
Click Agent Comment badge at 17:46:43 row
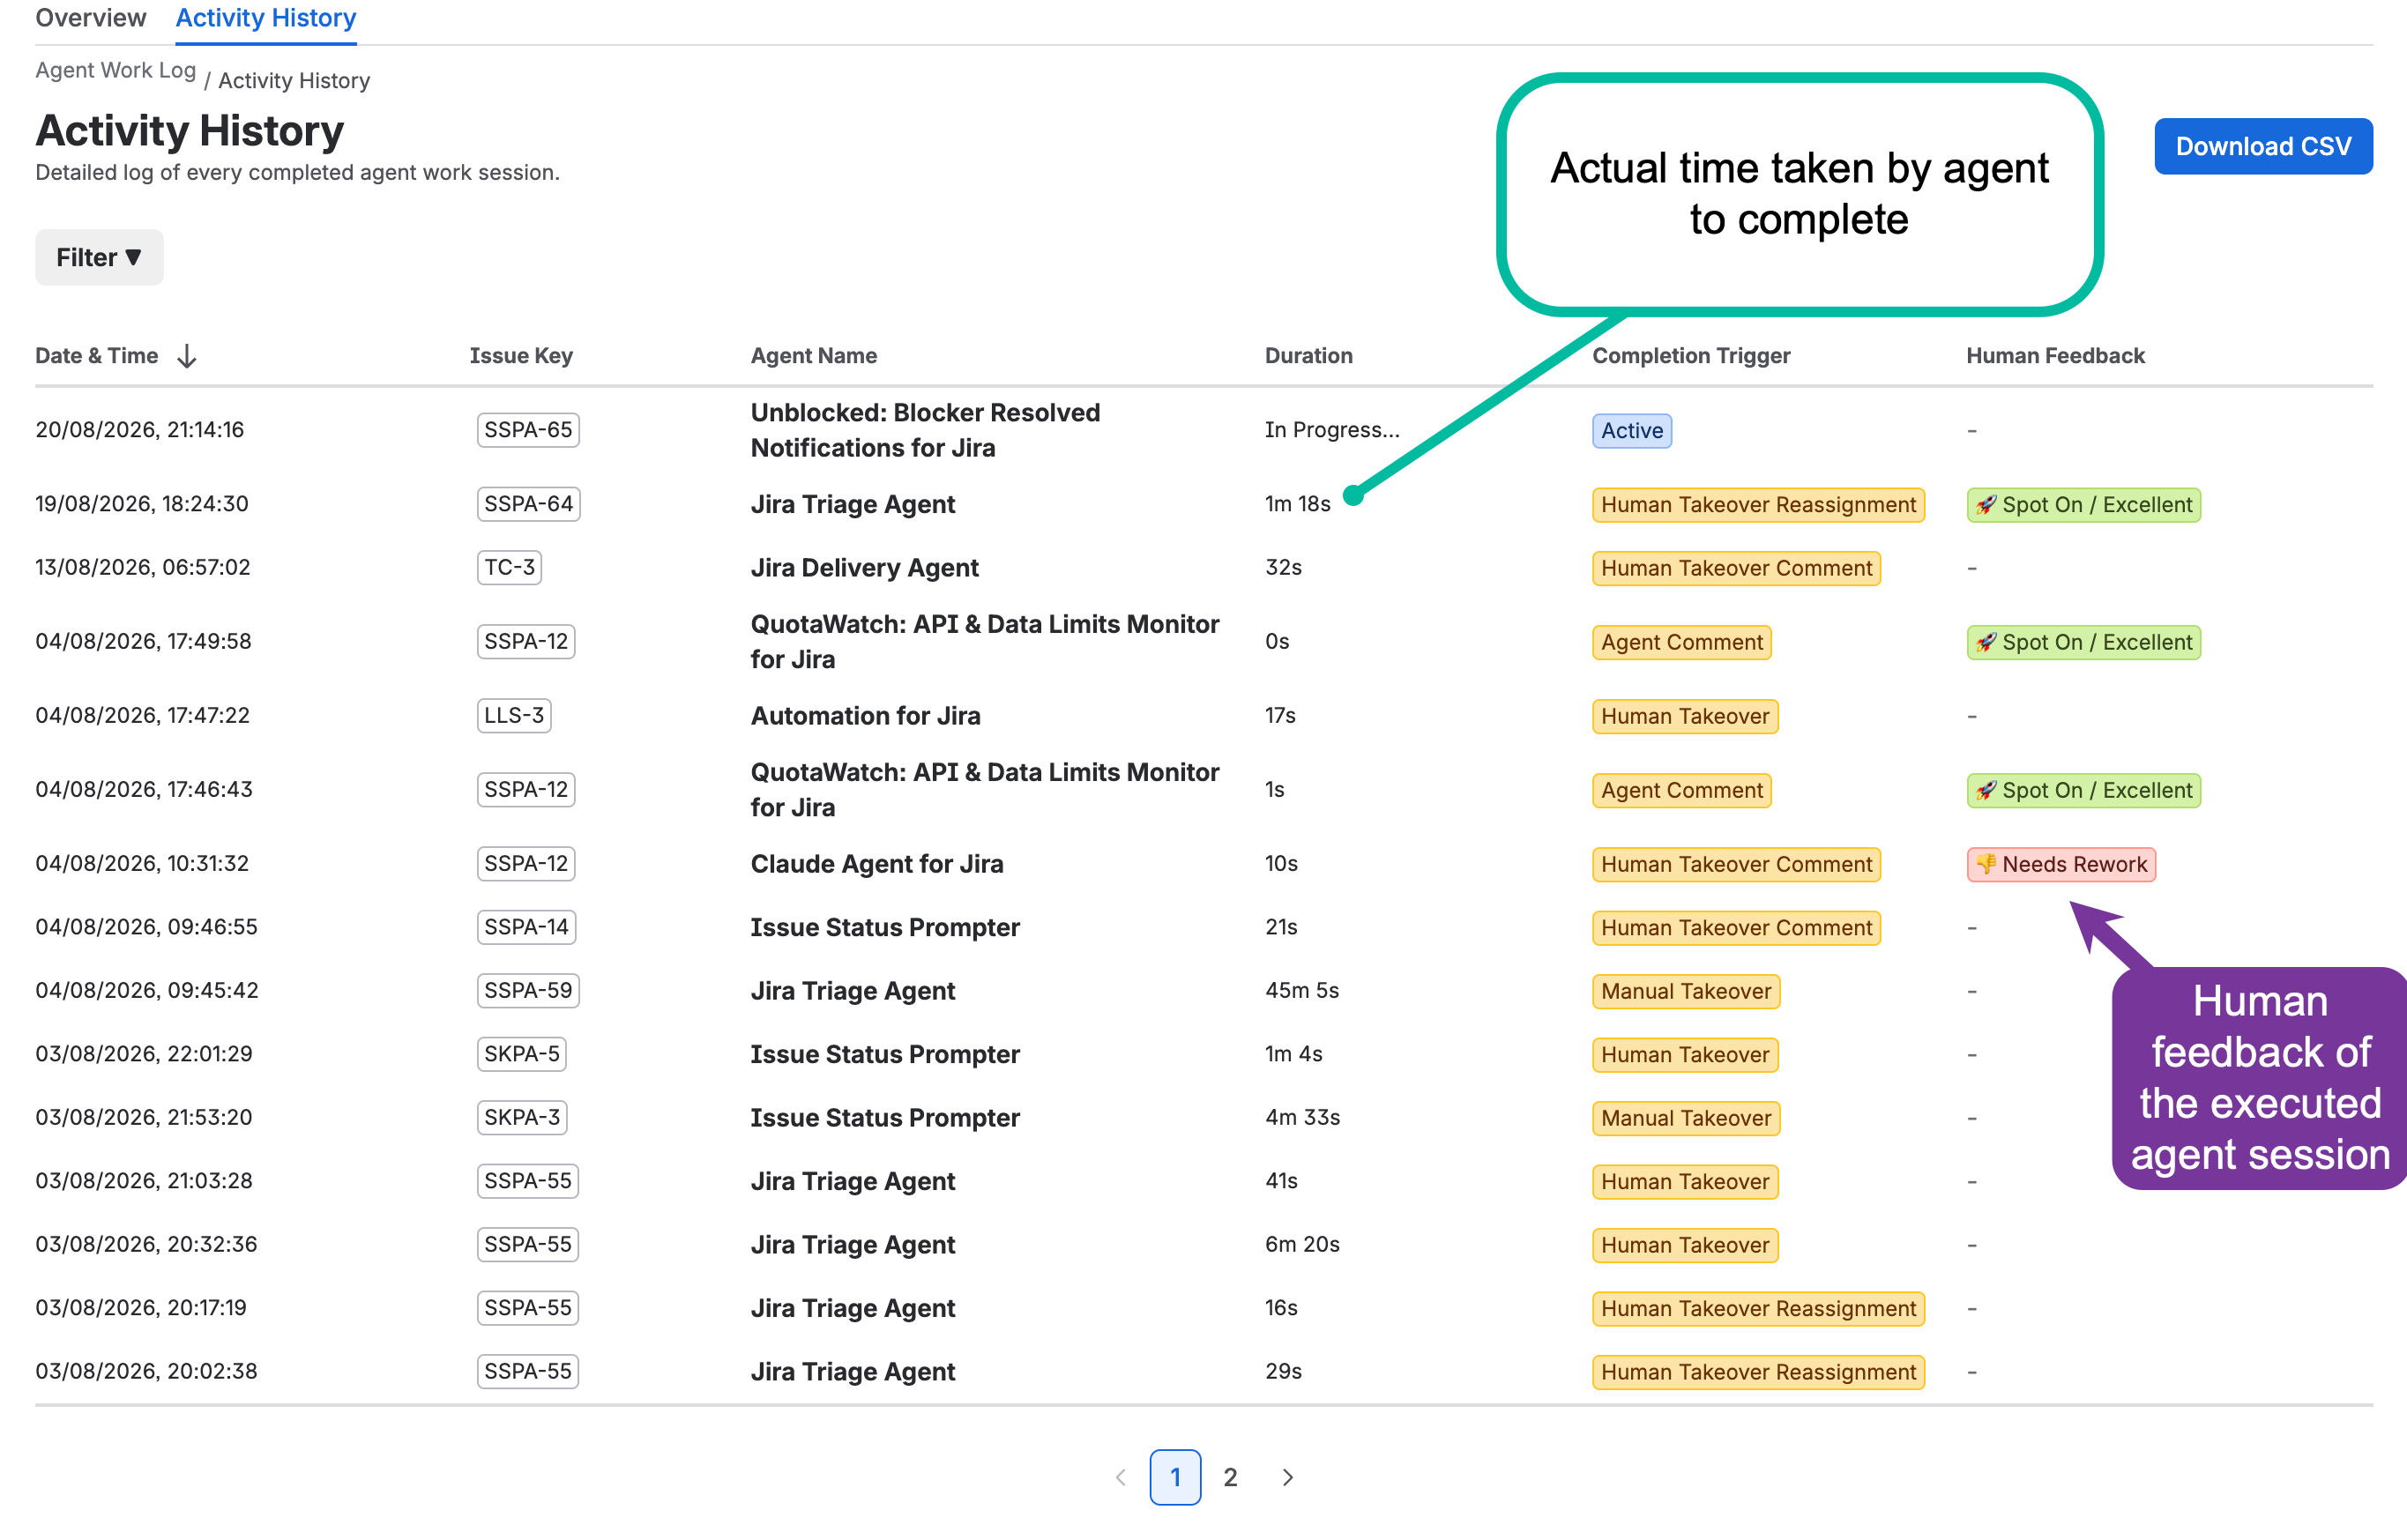(1682, 791)
